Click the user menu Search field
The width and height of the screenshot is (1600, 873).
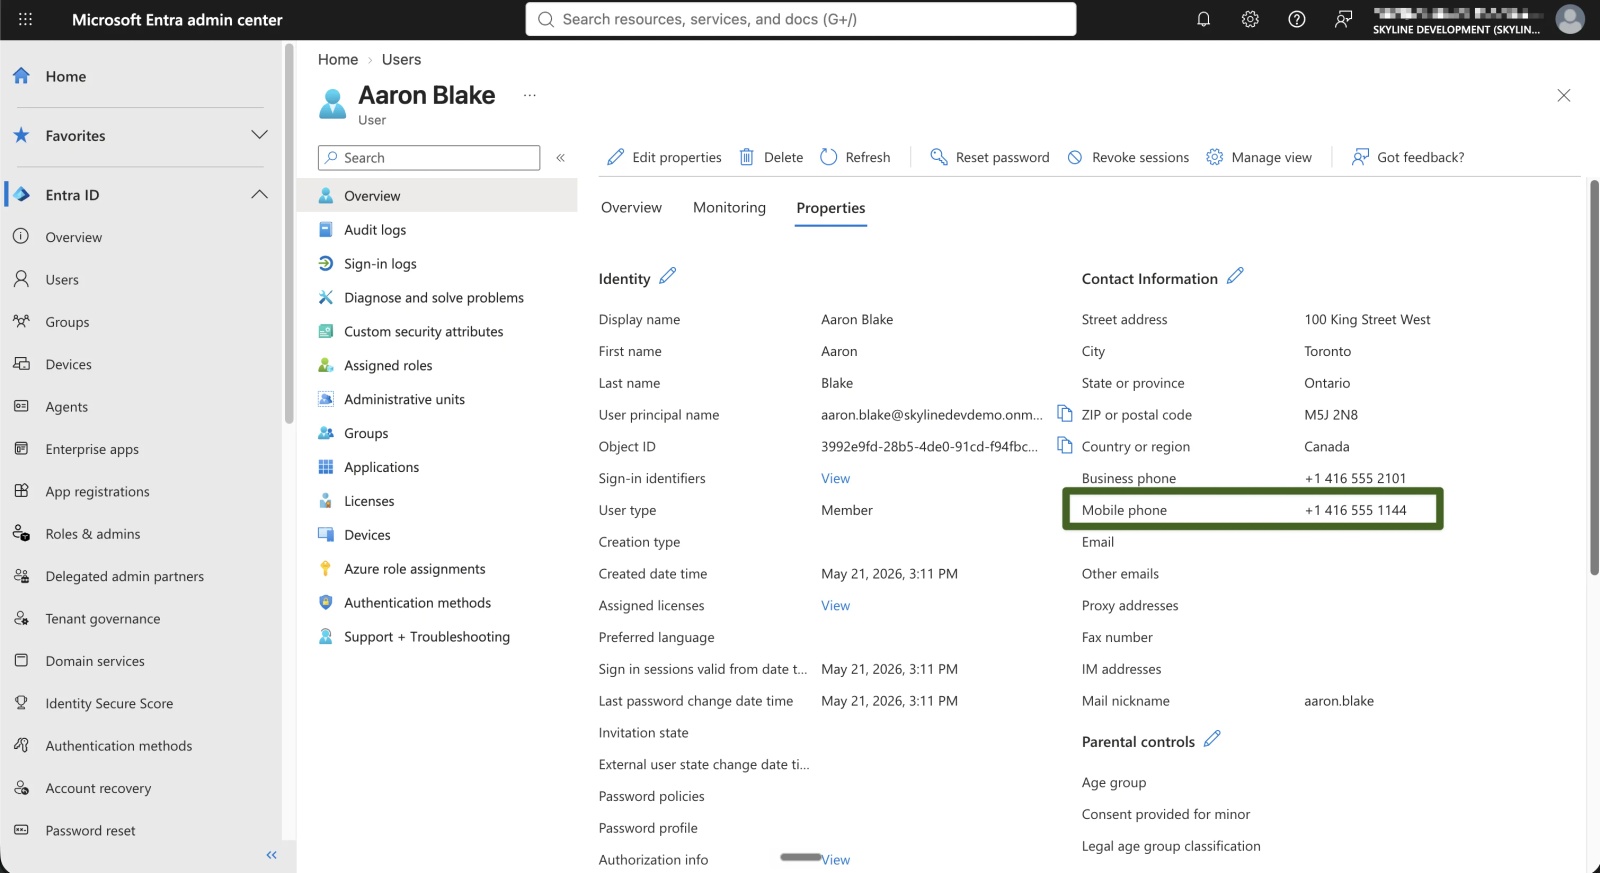pos(429,157)
